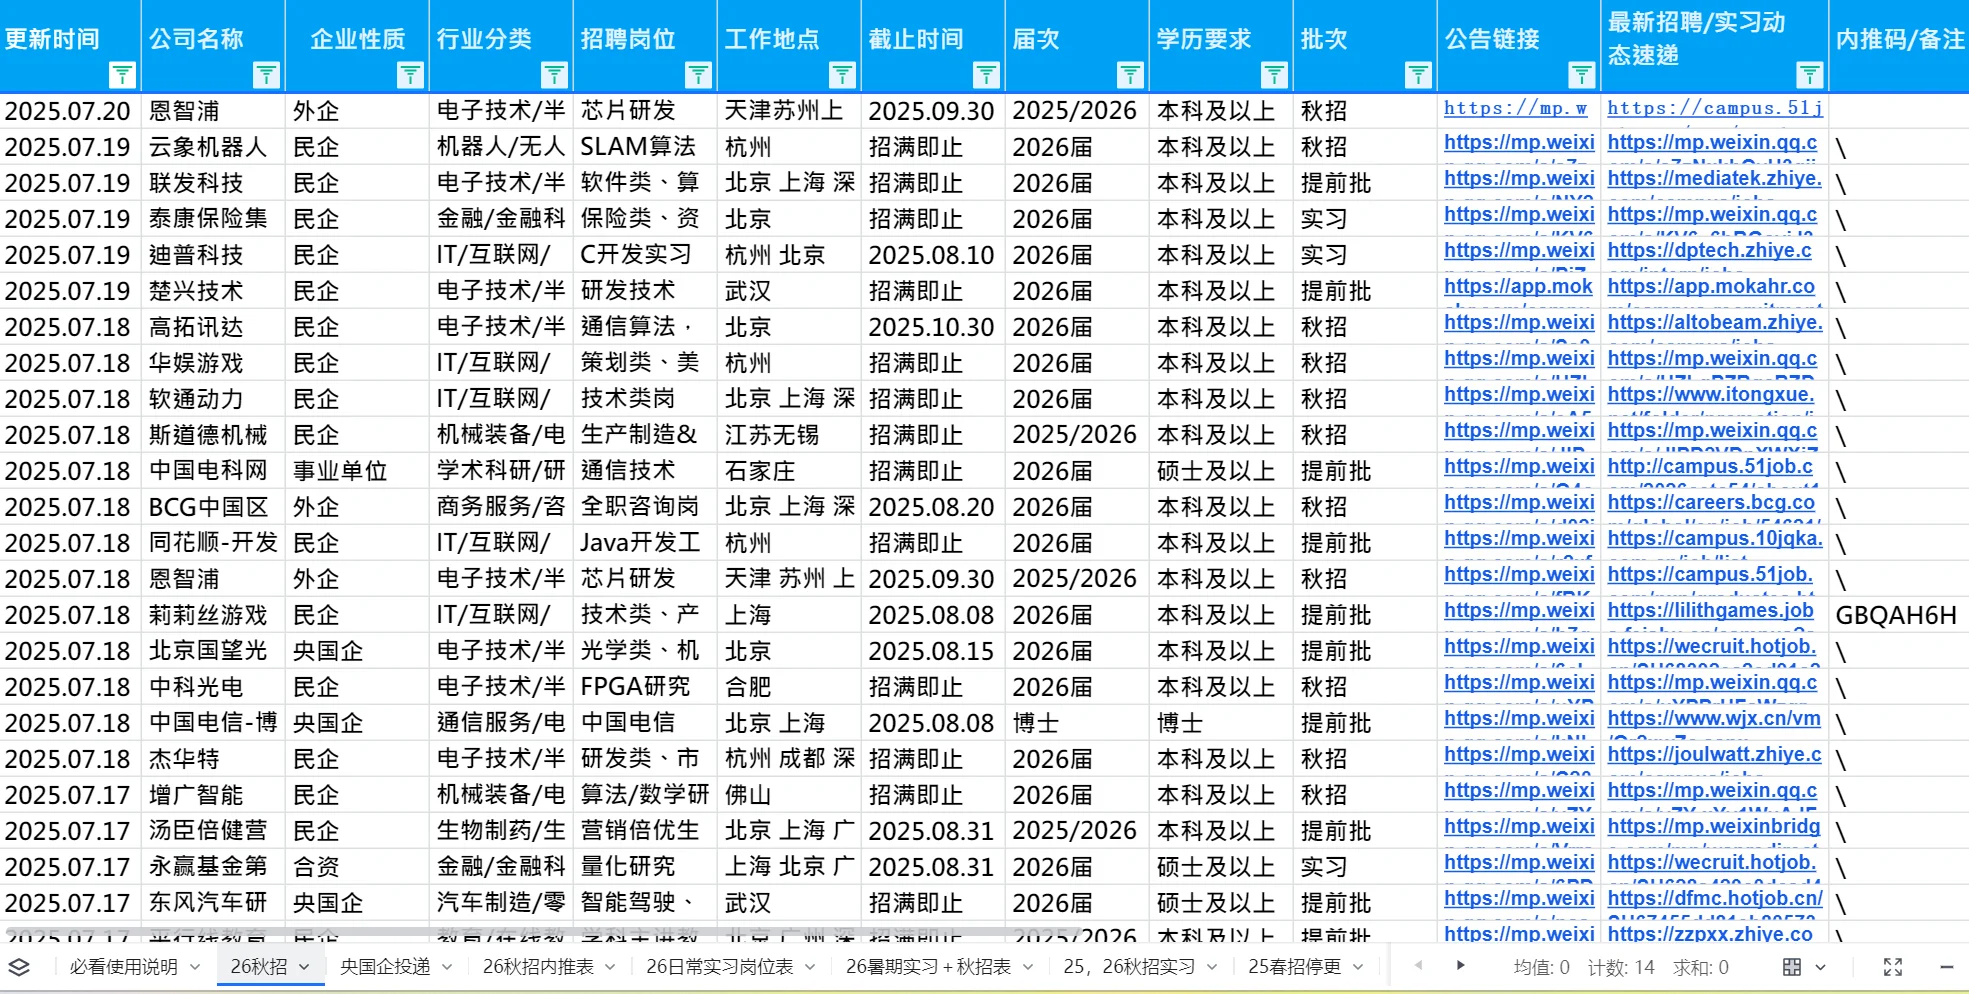Open the sheet list layers icon
The width and height of the screenshot is (1969, 994).
coord(19,967)
